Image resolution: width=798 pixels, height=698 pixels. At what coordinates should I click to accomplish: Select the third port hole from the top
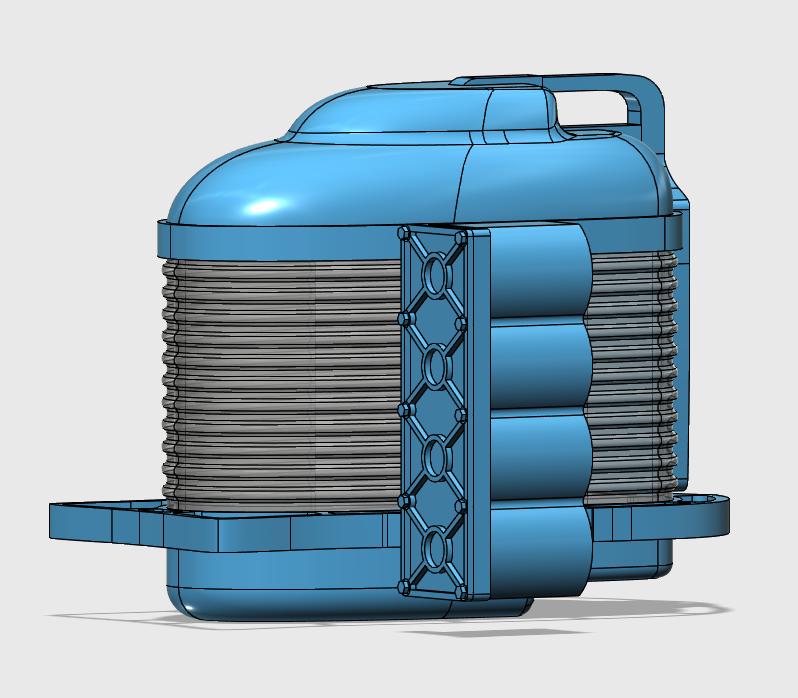tap(435, 458)
